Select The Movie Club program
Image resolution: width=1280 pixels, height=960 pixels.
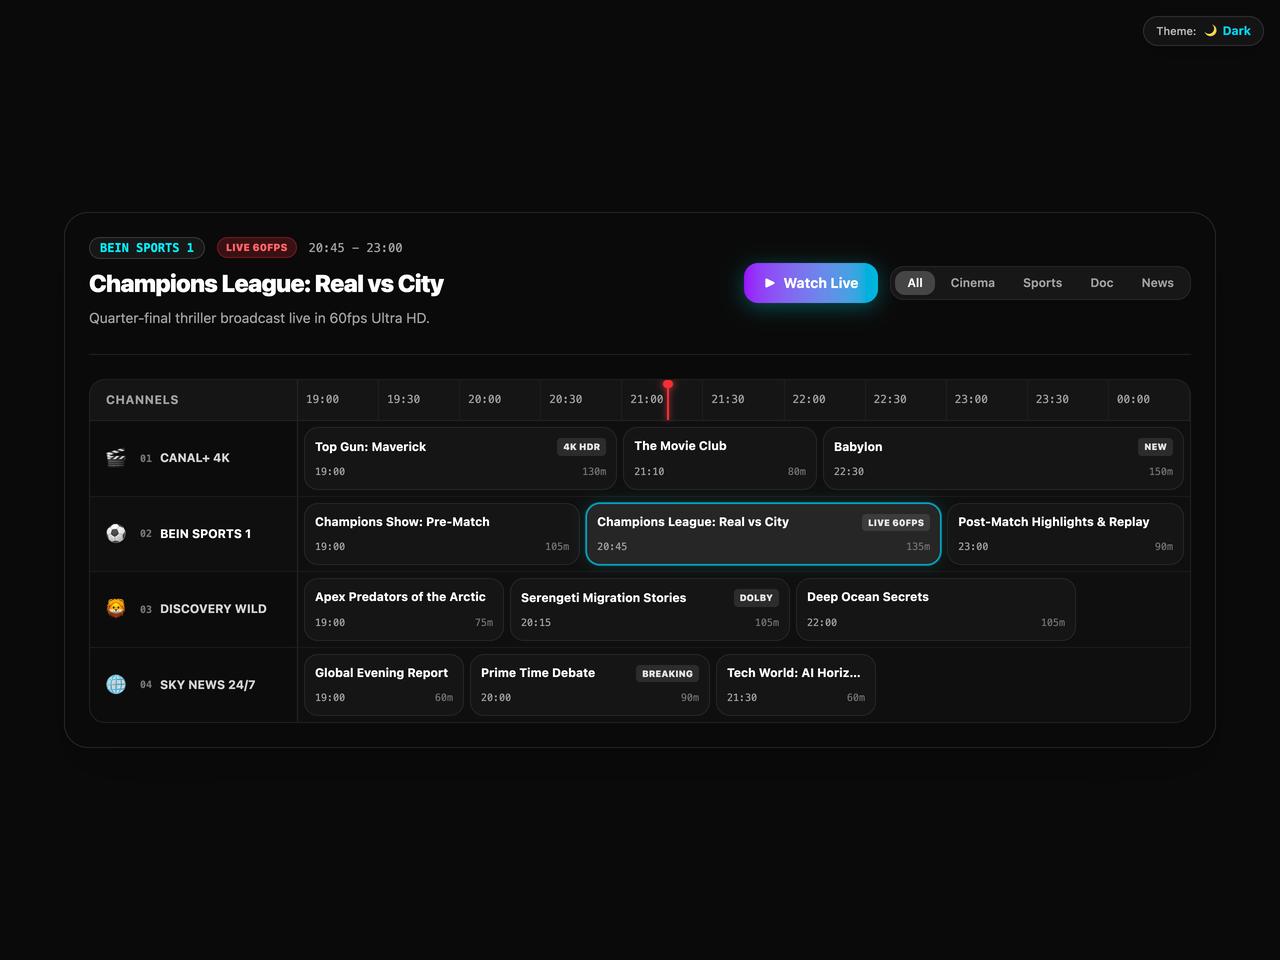point(720,458)
